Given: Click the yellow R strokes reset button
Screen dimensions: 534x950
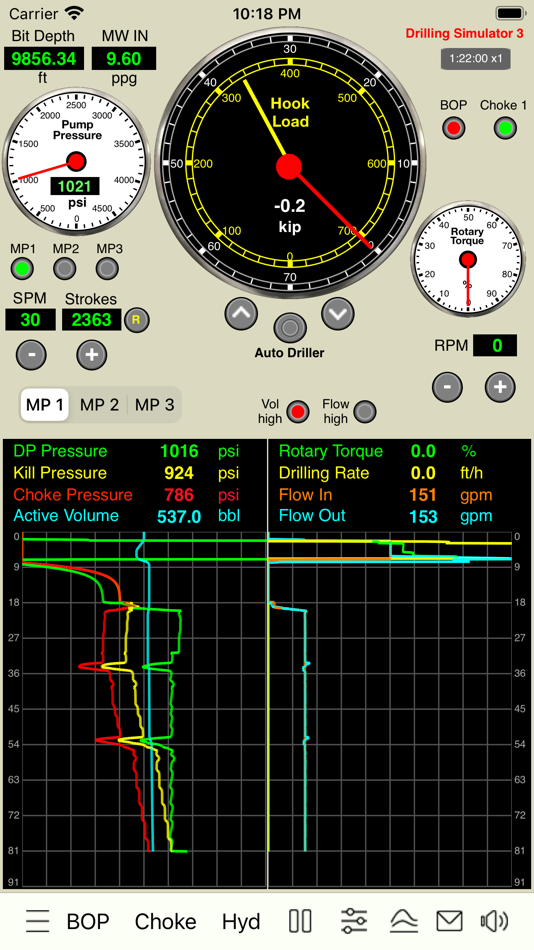Looking at the screenshot, I should click(x=136, y=320).
